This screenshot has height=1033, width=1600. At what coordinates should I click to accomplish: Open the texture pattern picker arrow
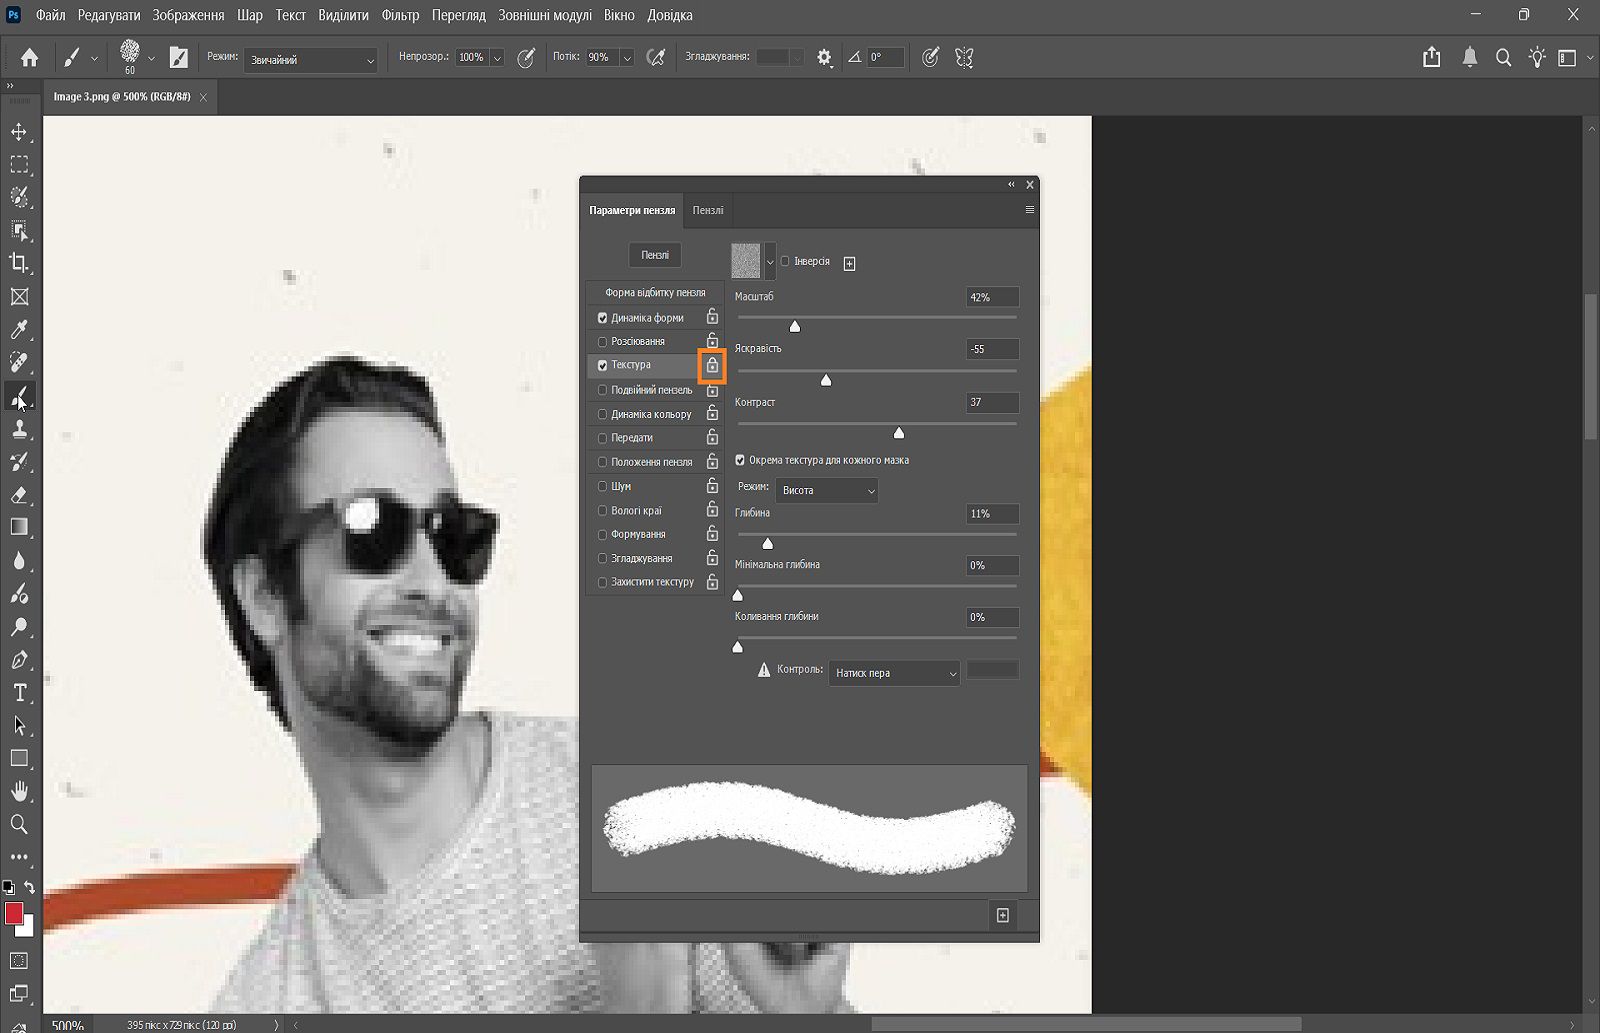(771, 261)
